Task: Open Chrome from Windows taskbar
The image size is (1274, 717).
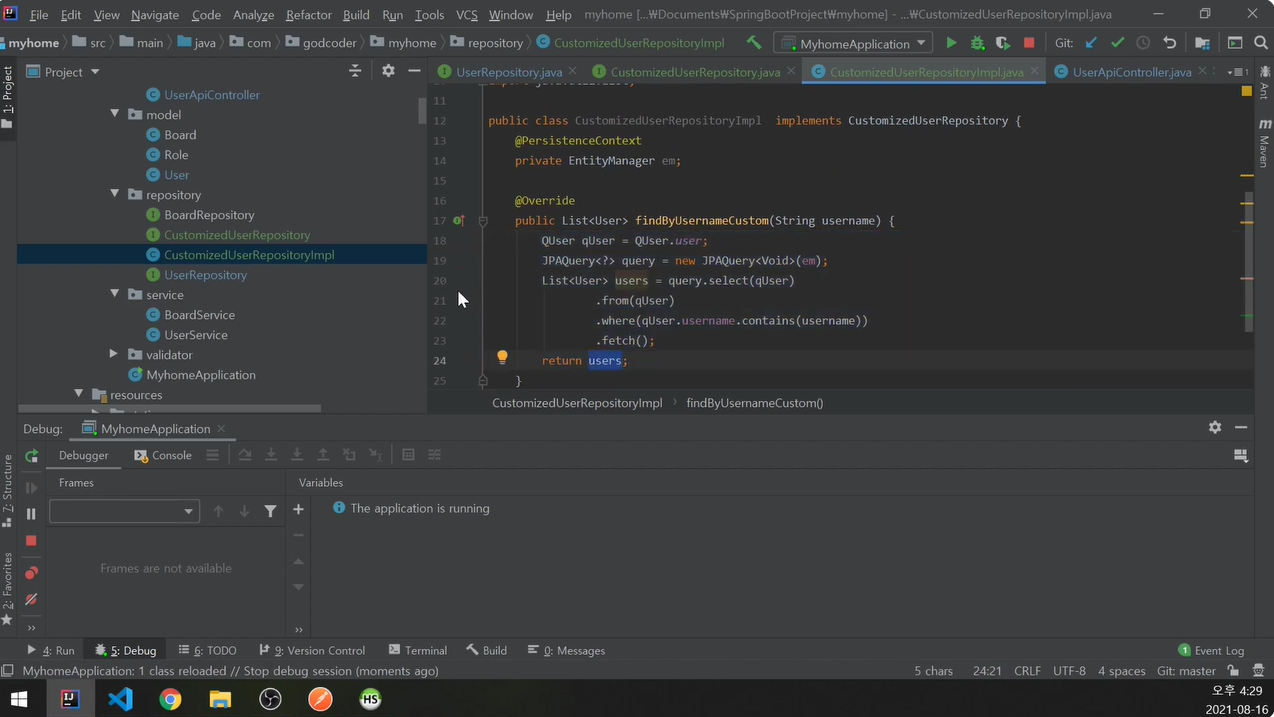Action: (170, 699)
